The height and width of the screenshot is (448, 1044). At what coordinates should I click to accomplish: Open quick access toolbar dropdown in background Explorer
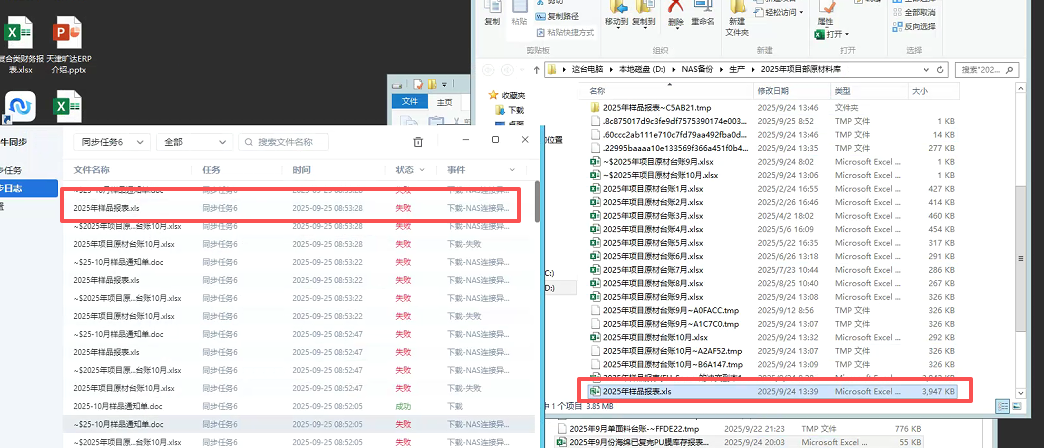(x=444, y=85)
